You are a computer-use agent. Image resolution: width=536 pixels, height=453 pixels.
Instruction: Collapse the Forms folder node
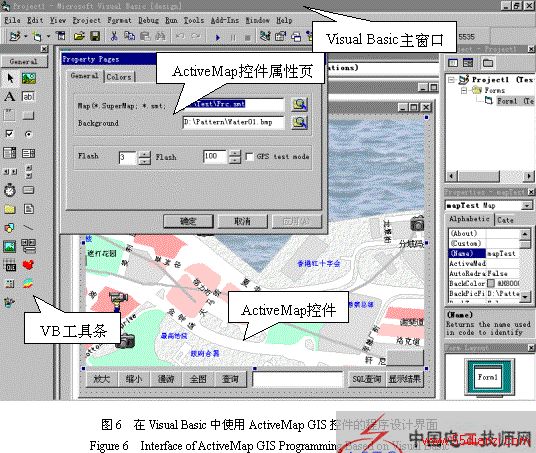coord(464,91)
